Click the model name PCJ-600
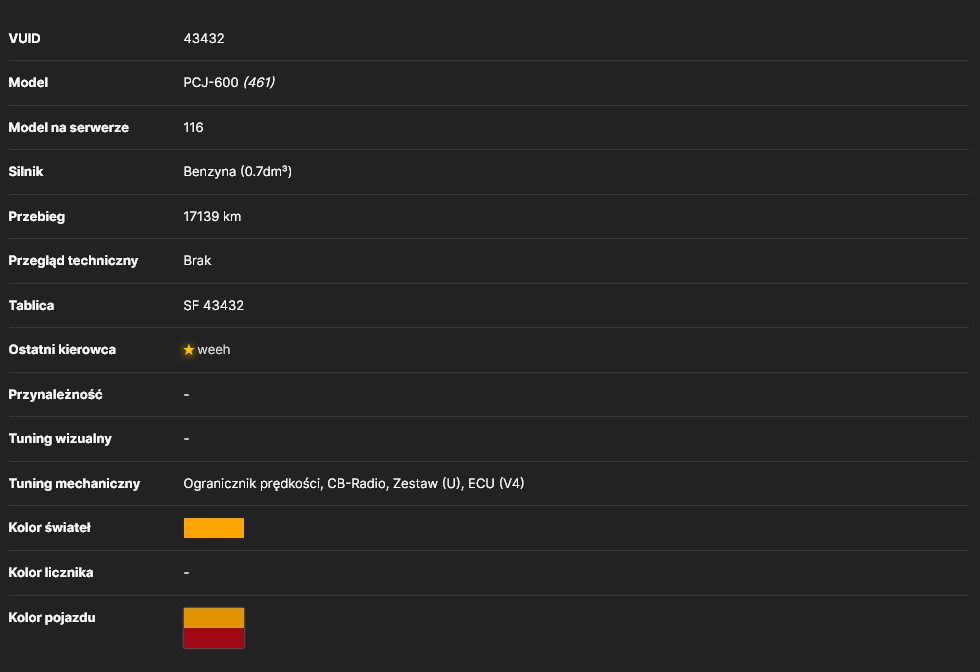Screen dimensions: 980x672 (211, 83)
